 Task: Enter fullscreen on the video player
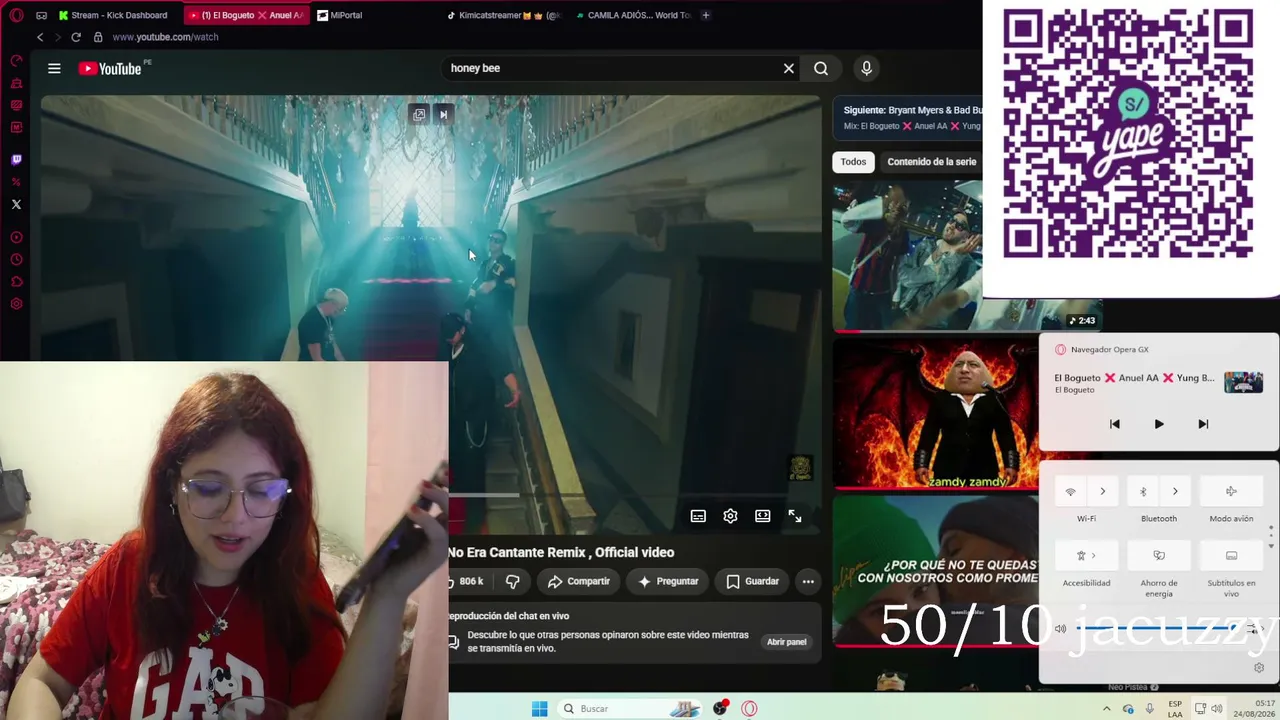pos(795,516)
